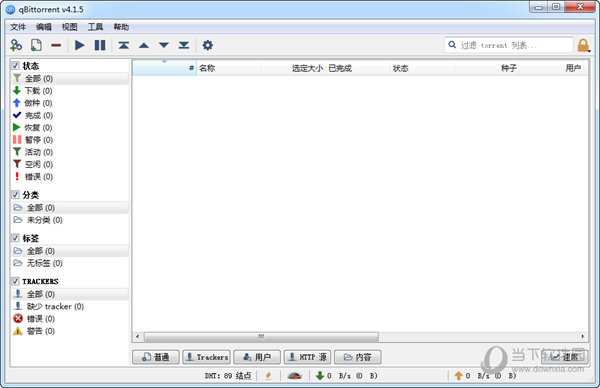Sort by the # column header

[165, 68]
